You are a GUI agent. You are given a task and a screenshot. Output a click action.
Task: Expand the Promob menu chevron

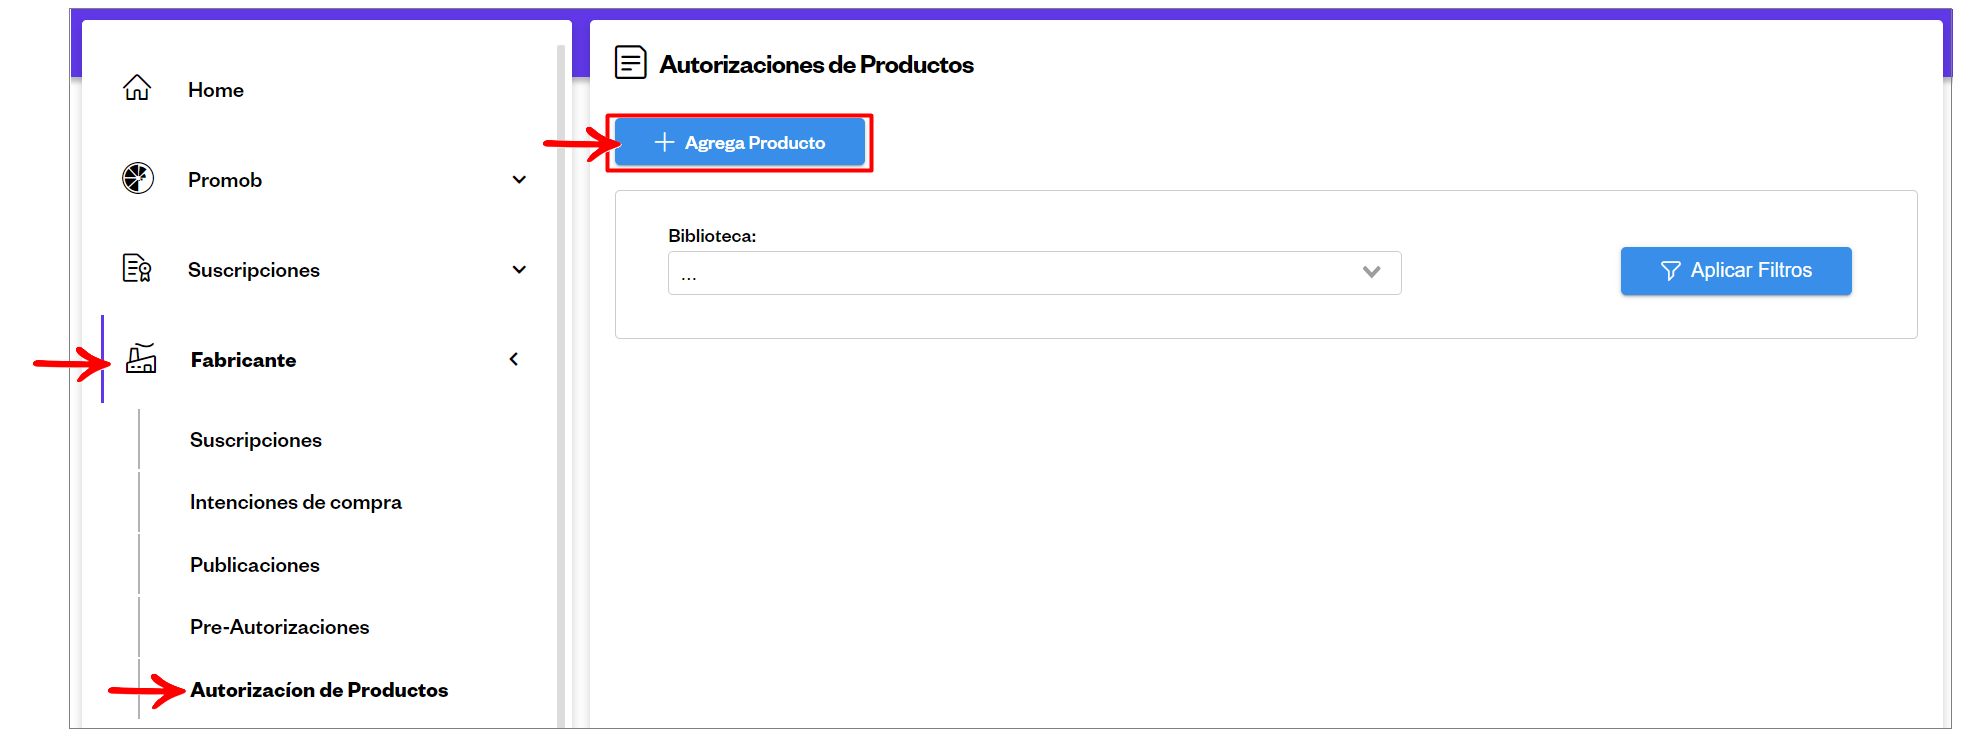pyautogui.click(x=519, y=180)
